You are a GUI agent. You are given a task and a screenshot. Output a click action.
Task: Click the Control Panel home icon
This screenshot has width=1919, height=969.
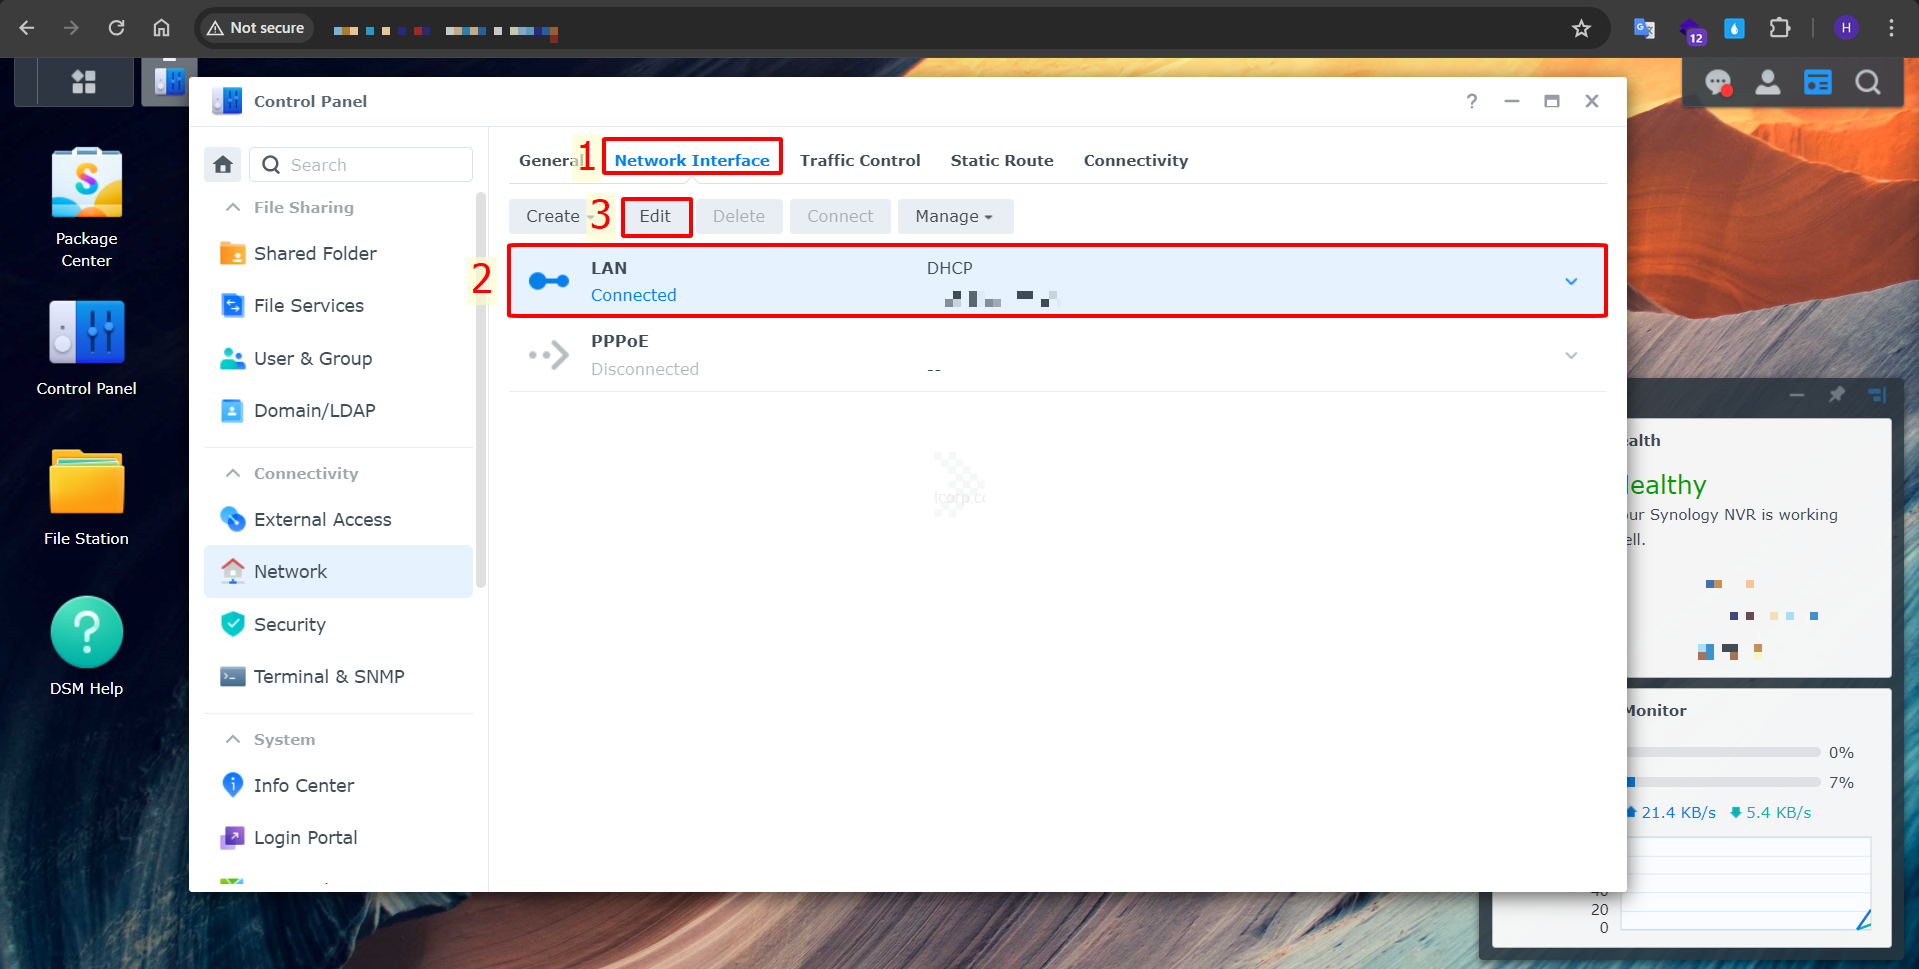[223, 165]
